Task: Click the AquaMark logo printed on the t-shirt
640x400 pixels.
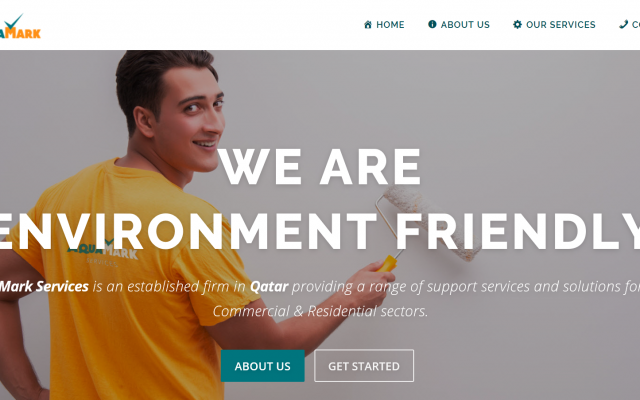Action: pyautogui.click(x=103, y=252)
